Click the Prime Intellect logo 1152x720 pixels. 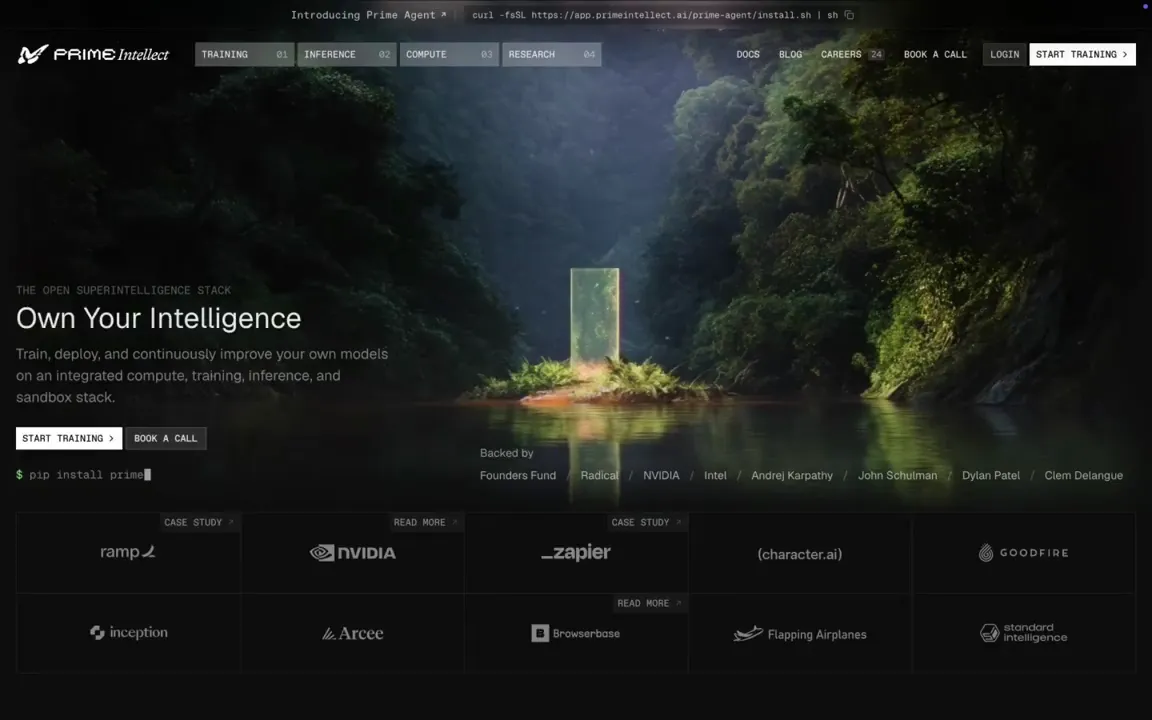pos(93,54)
